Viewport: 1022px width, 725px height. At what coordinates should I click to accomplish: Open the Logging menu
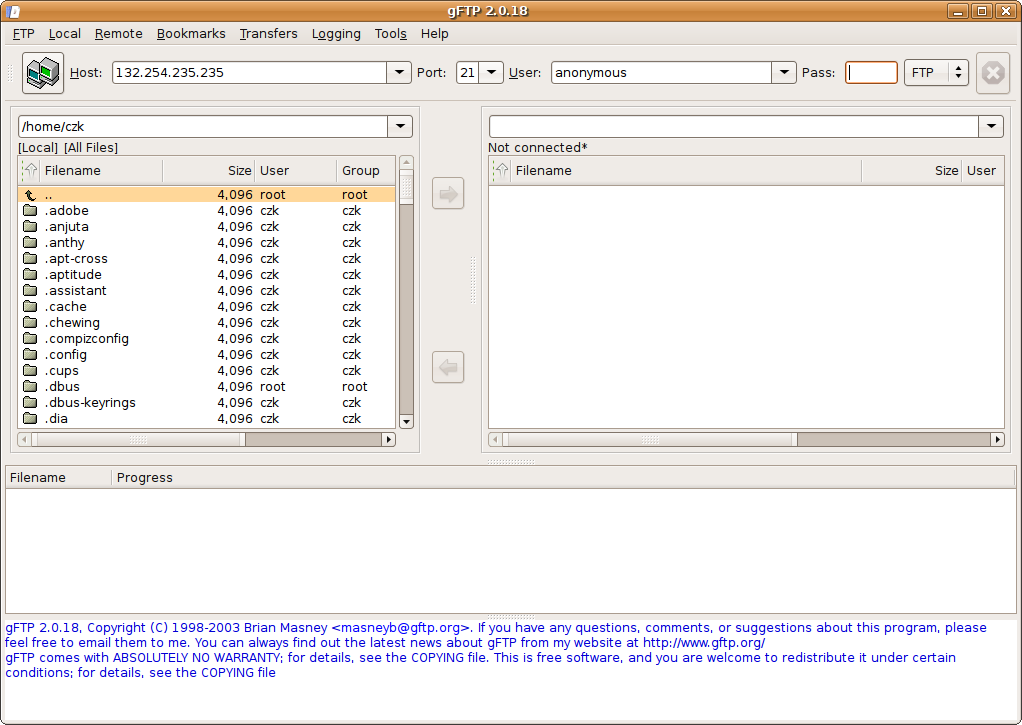pos(336,34)
